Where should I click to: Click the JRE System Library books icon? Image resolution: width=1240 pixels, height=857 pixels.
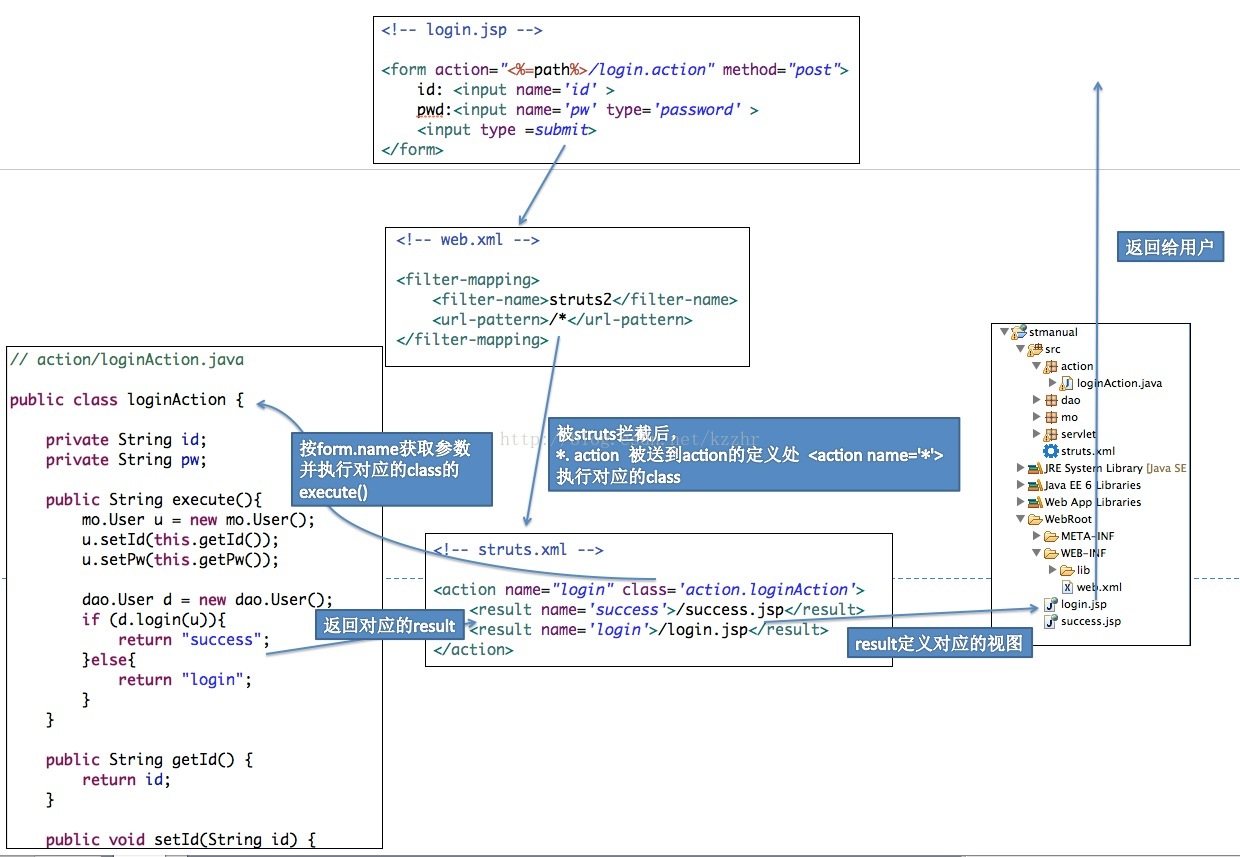point(1035,468)
